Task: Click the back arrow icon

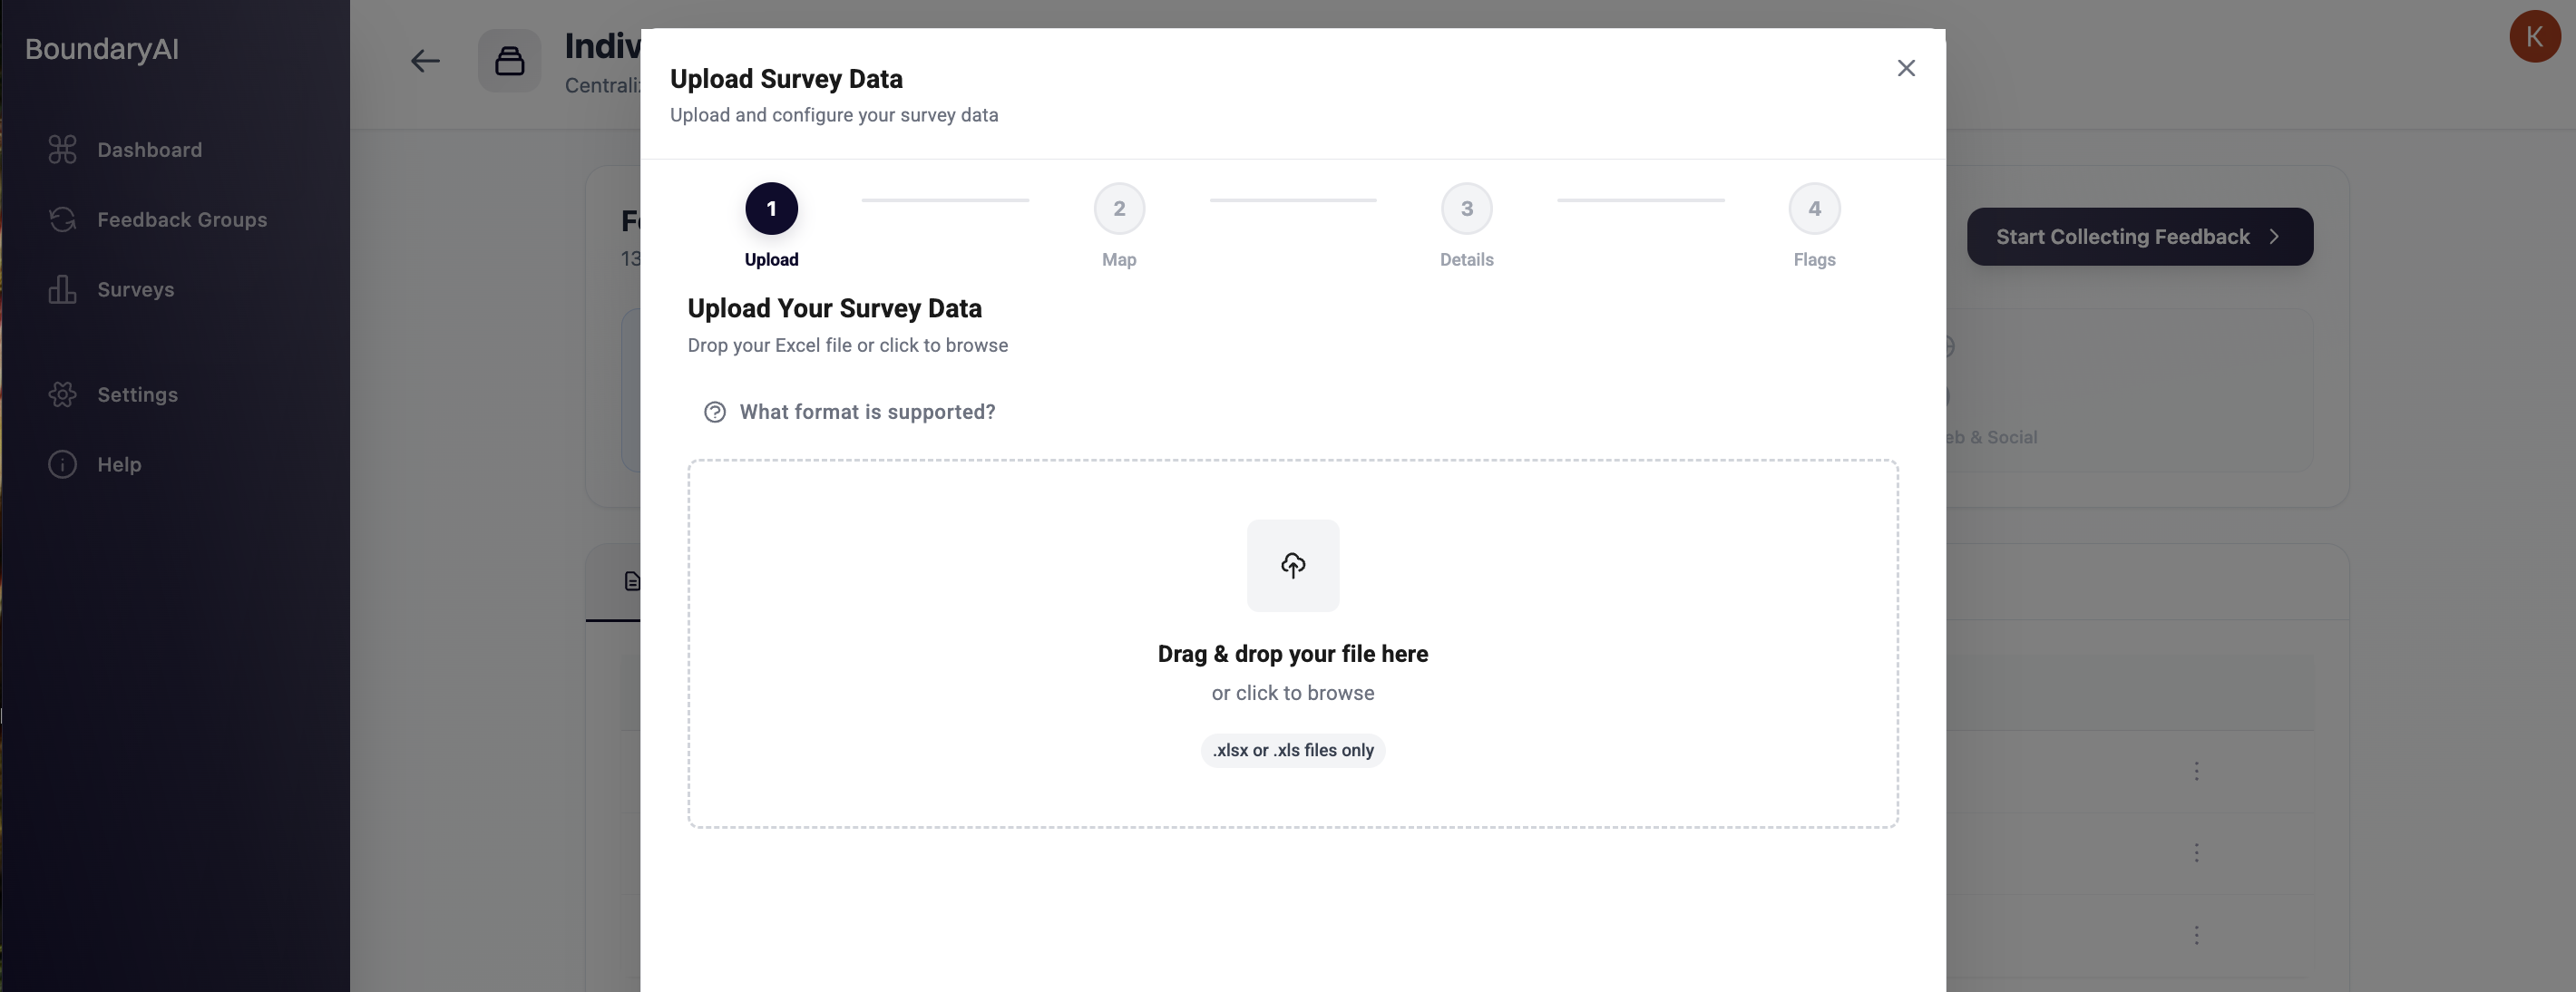Action: pos(425,62)
